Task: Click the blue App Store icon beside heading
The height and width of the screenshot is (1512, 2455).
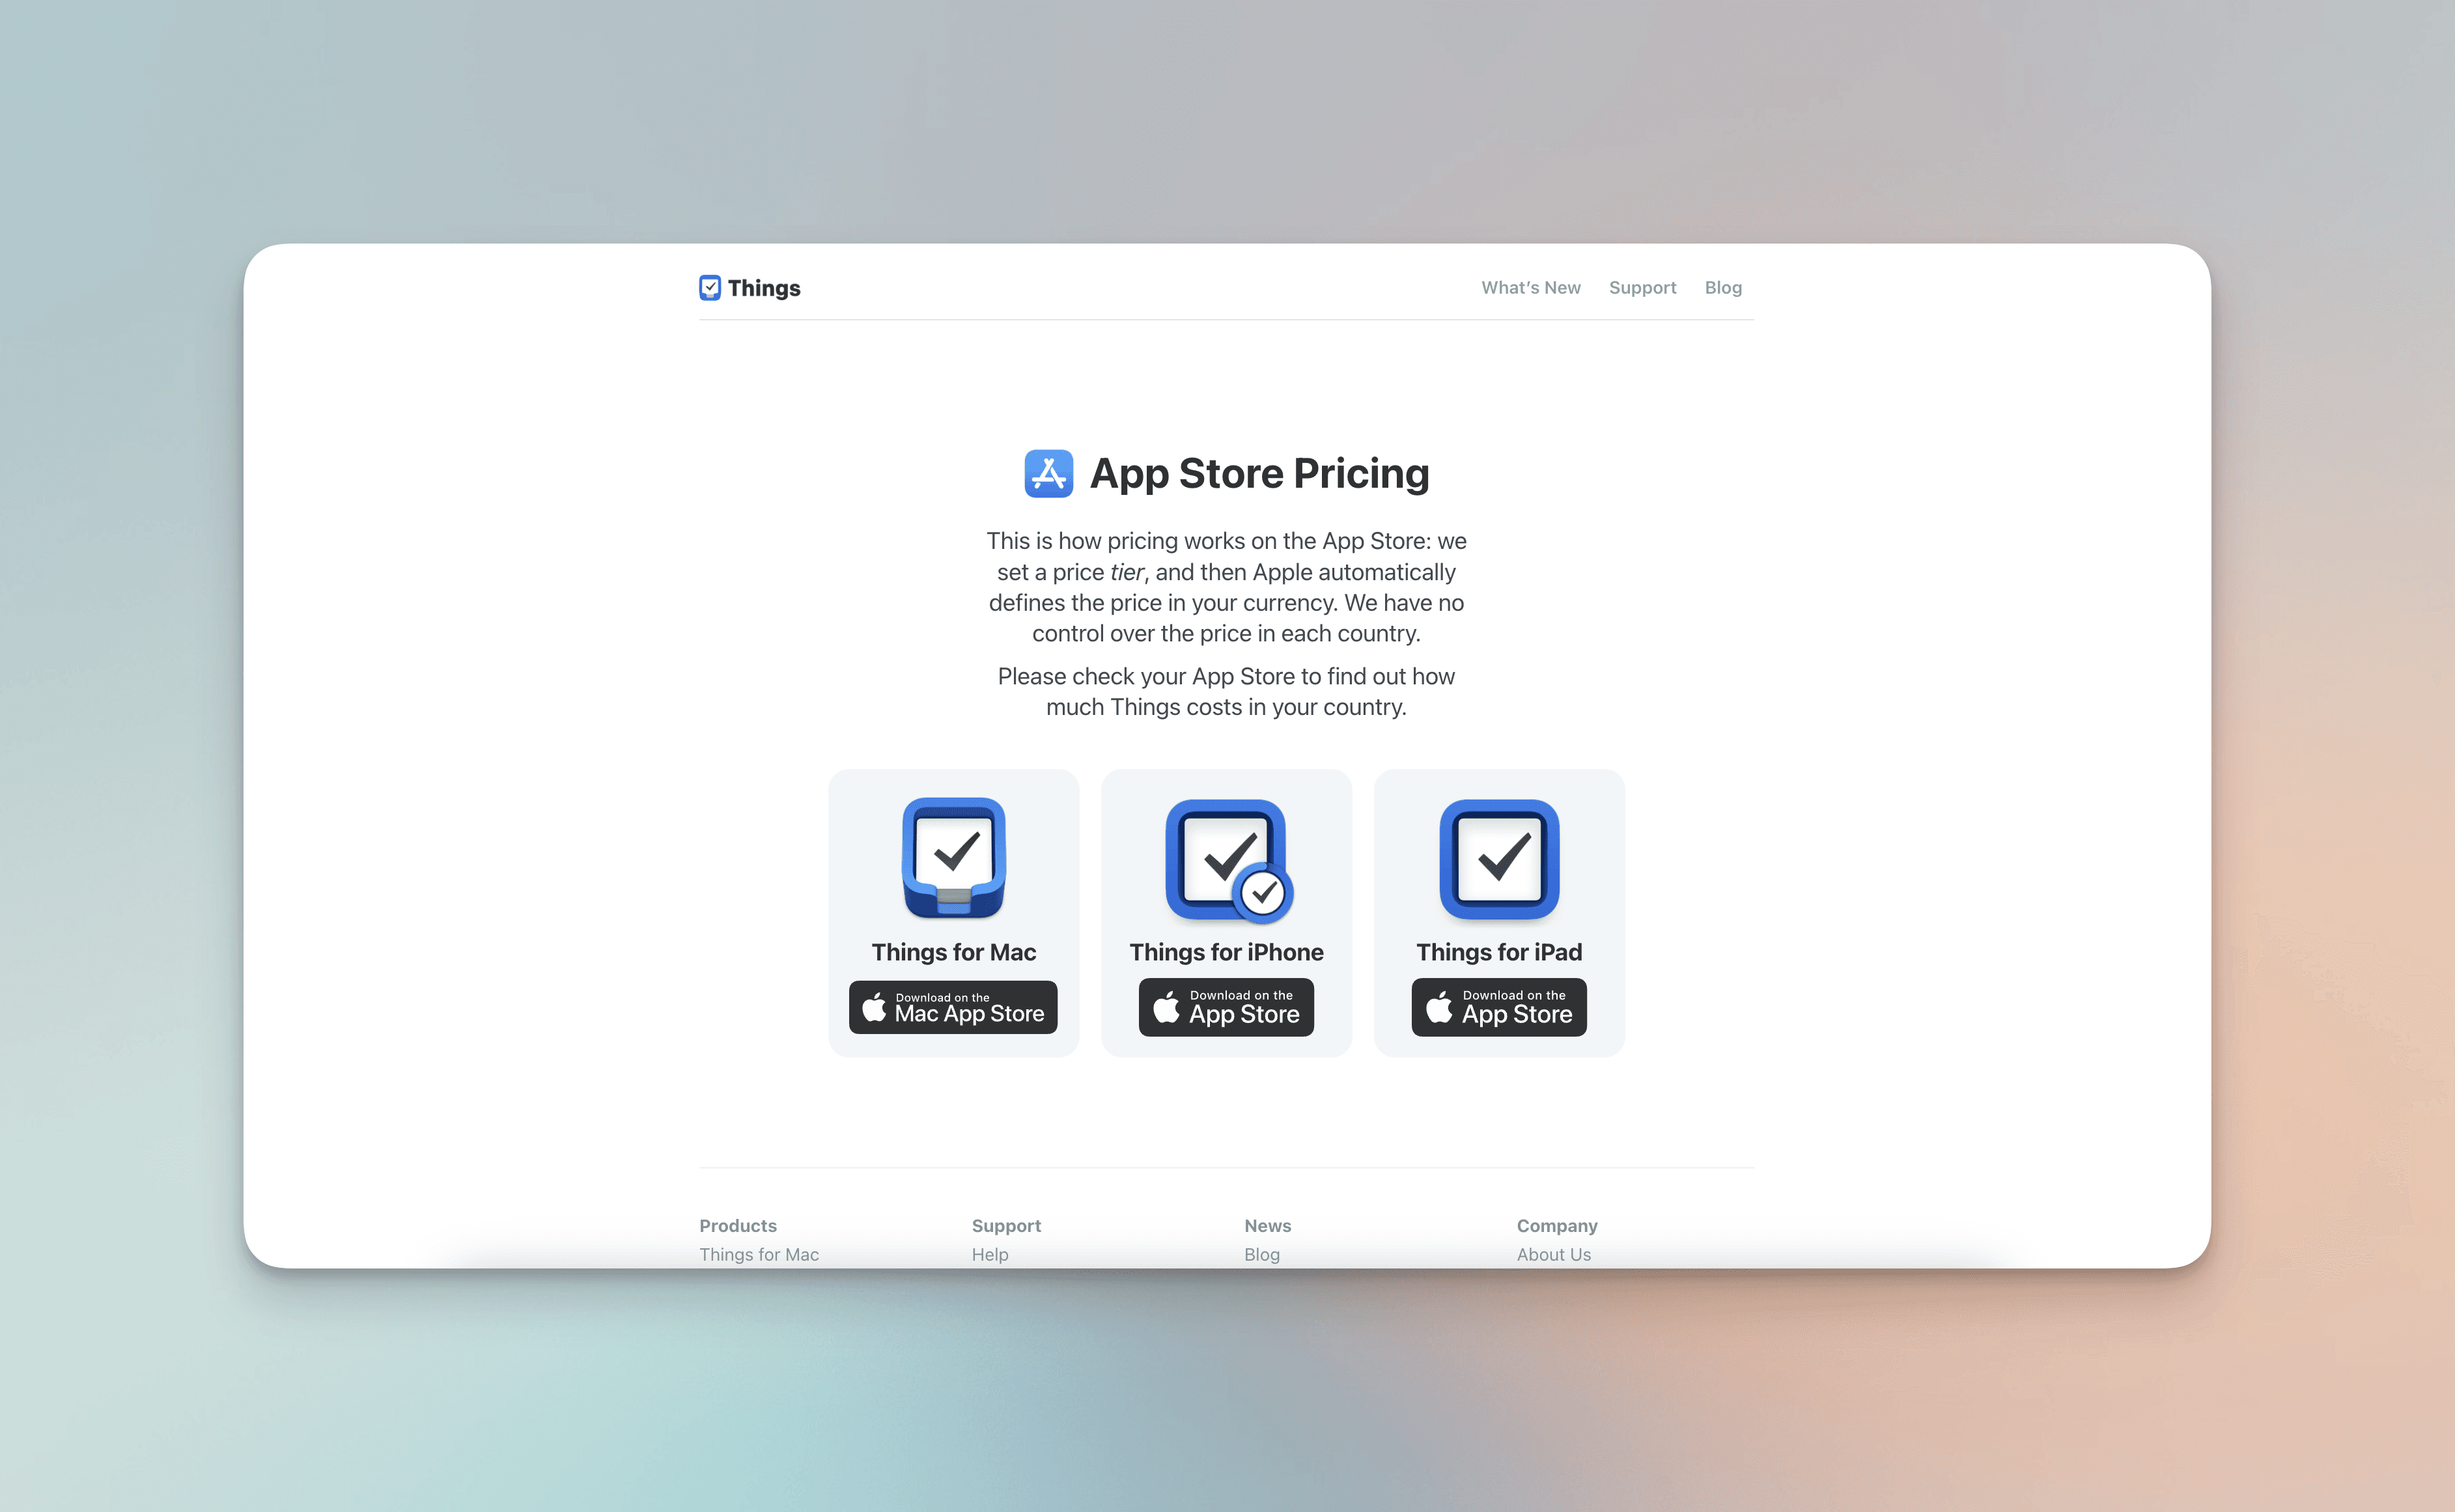Action: click(x=1048, y=474)
